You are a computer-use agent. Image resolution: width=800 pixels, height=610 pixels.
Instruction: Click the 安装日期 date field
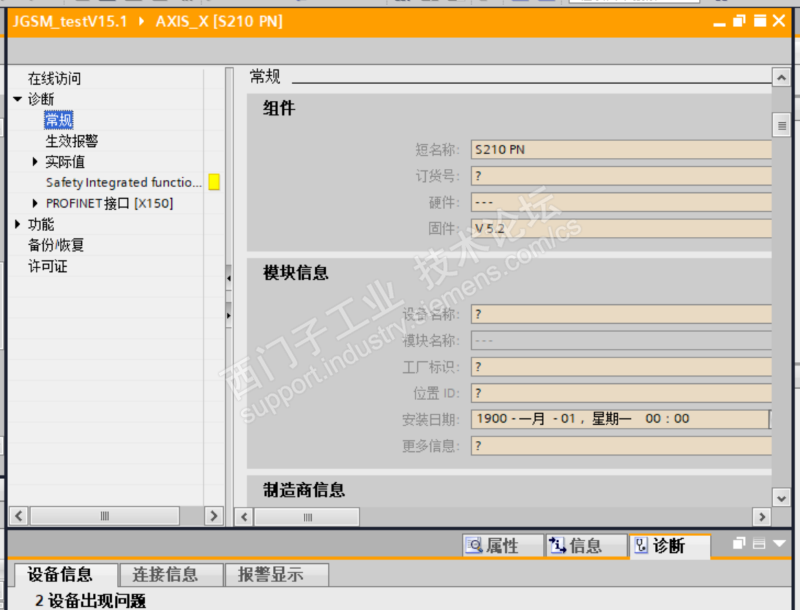pyautogui.click(x=619, y=419)
